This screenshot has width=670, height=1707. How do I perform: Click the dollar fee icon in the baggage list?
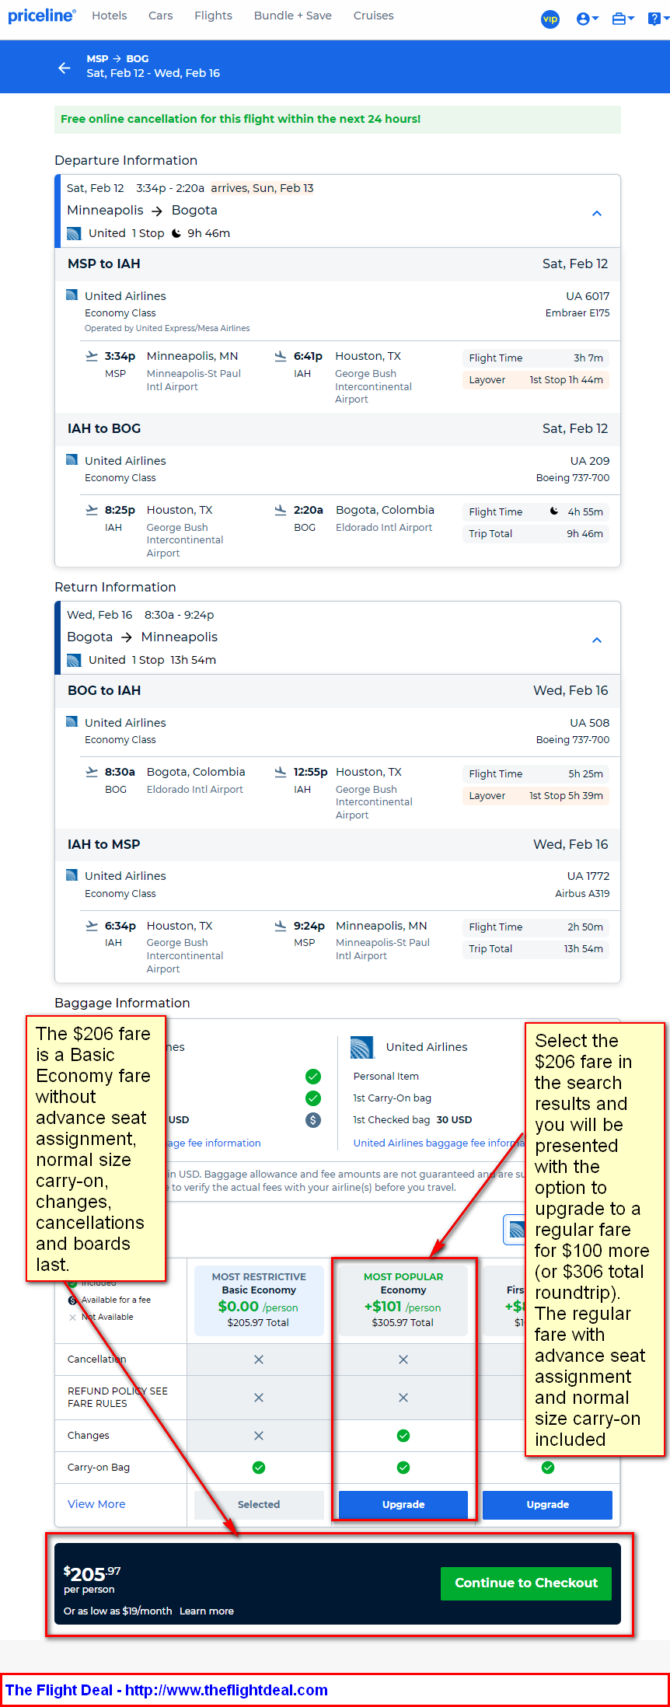(x=313, y=1120)
